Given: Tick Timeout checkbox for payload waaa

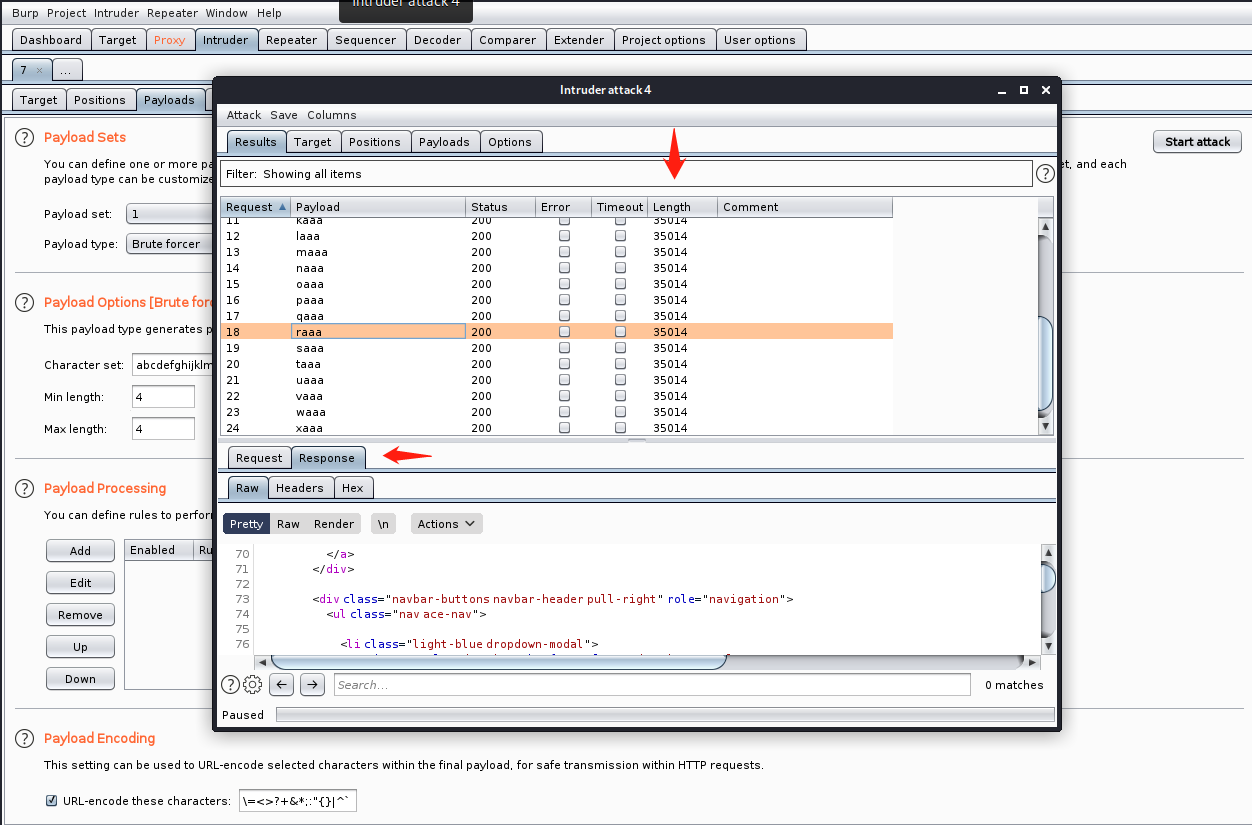Looking at the screenshot, I should (x=620, y=412).
